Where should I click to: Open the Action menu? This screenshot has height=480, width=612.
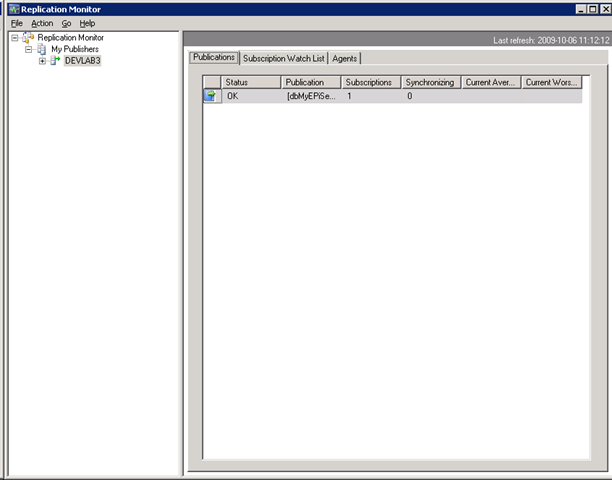pyautogui.click(x=42, y=23)
